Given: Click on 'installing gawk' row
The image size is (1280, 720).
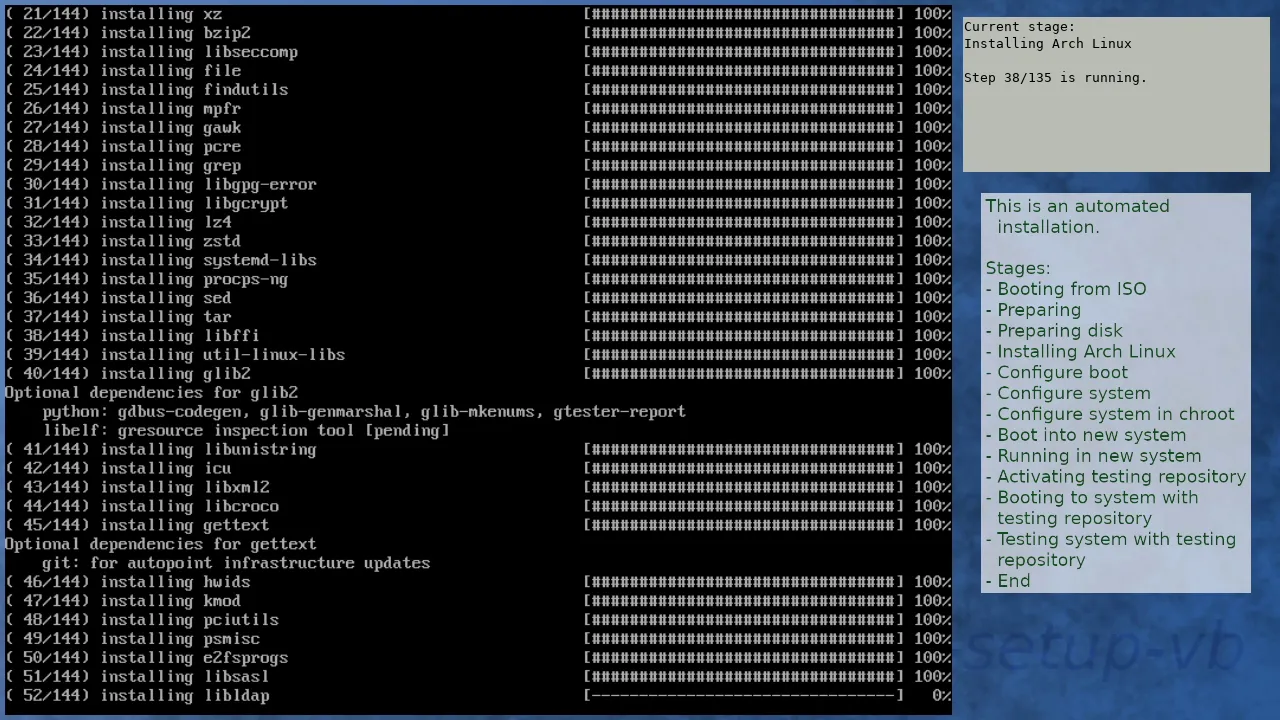Looking at the screenshot, I should pos(478,128).
